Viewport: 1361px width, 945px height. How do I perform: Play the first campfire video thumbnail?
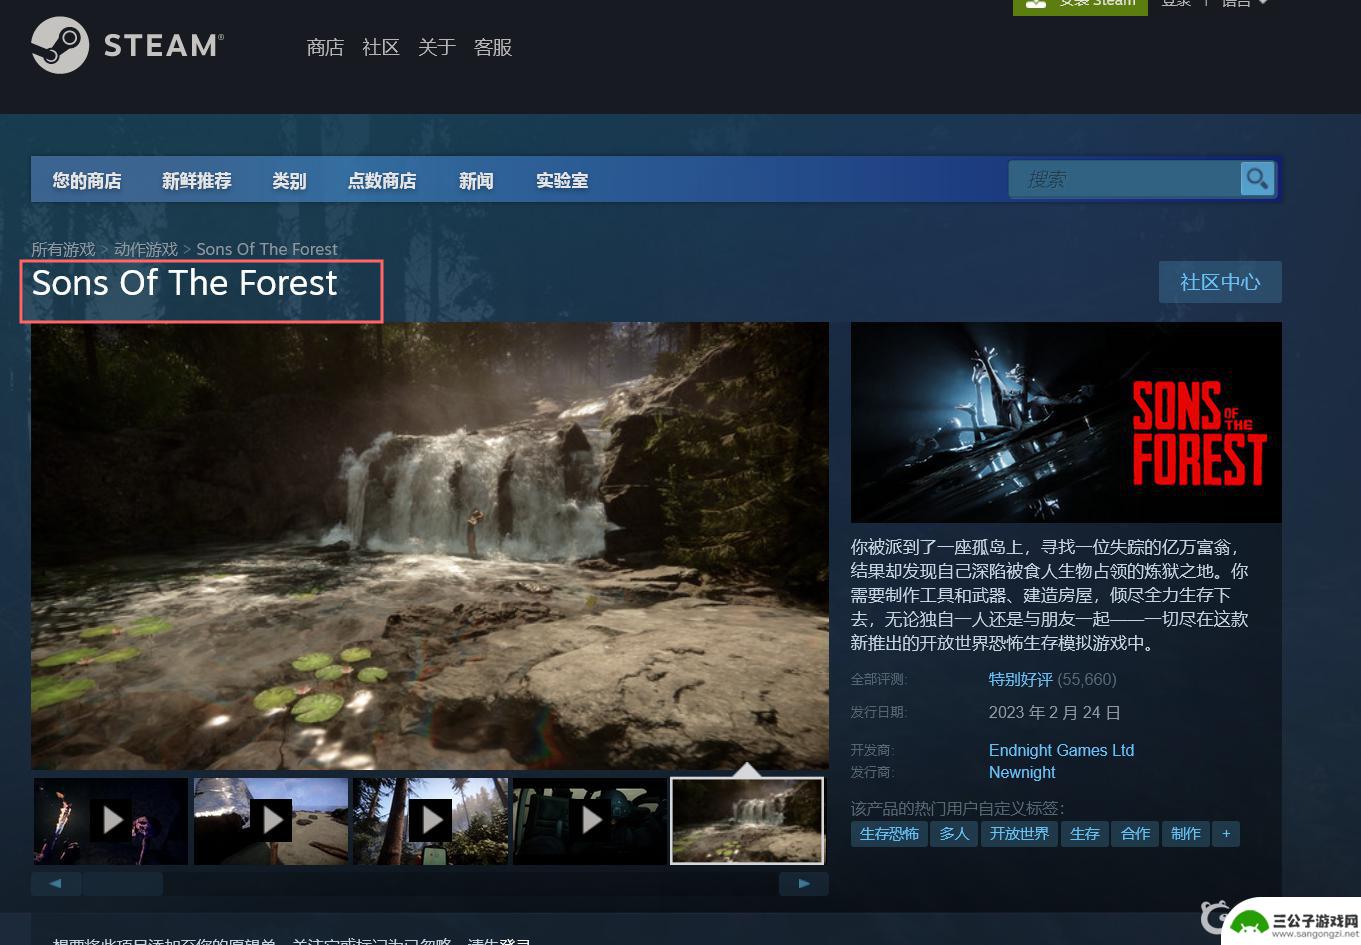(x=111, y=821)
